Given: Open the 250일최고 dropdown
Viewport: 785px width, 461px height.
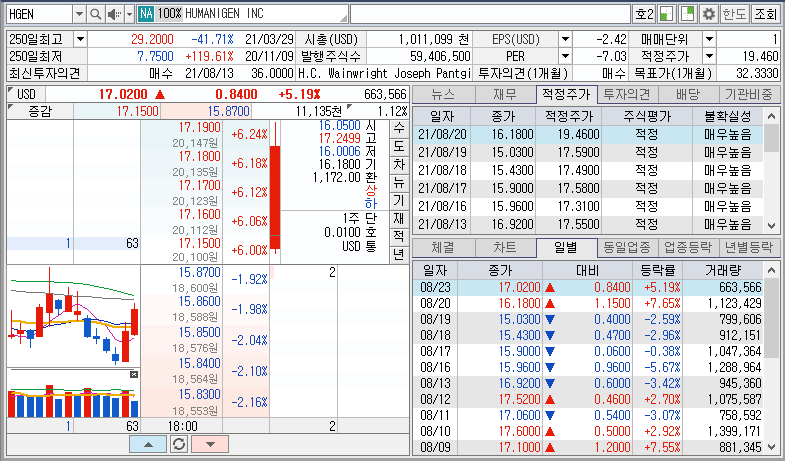Looking at the screenshot, I should [x=80, y=39].
